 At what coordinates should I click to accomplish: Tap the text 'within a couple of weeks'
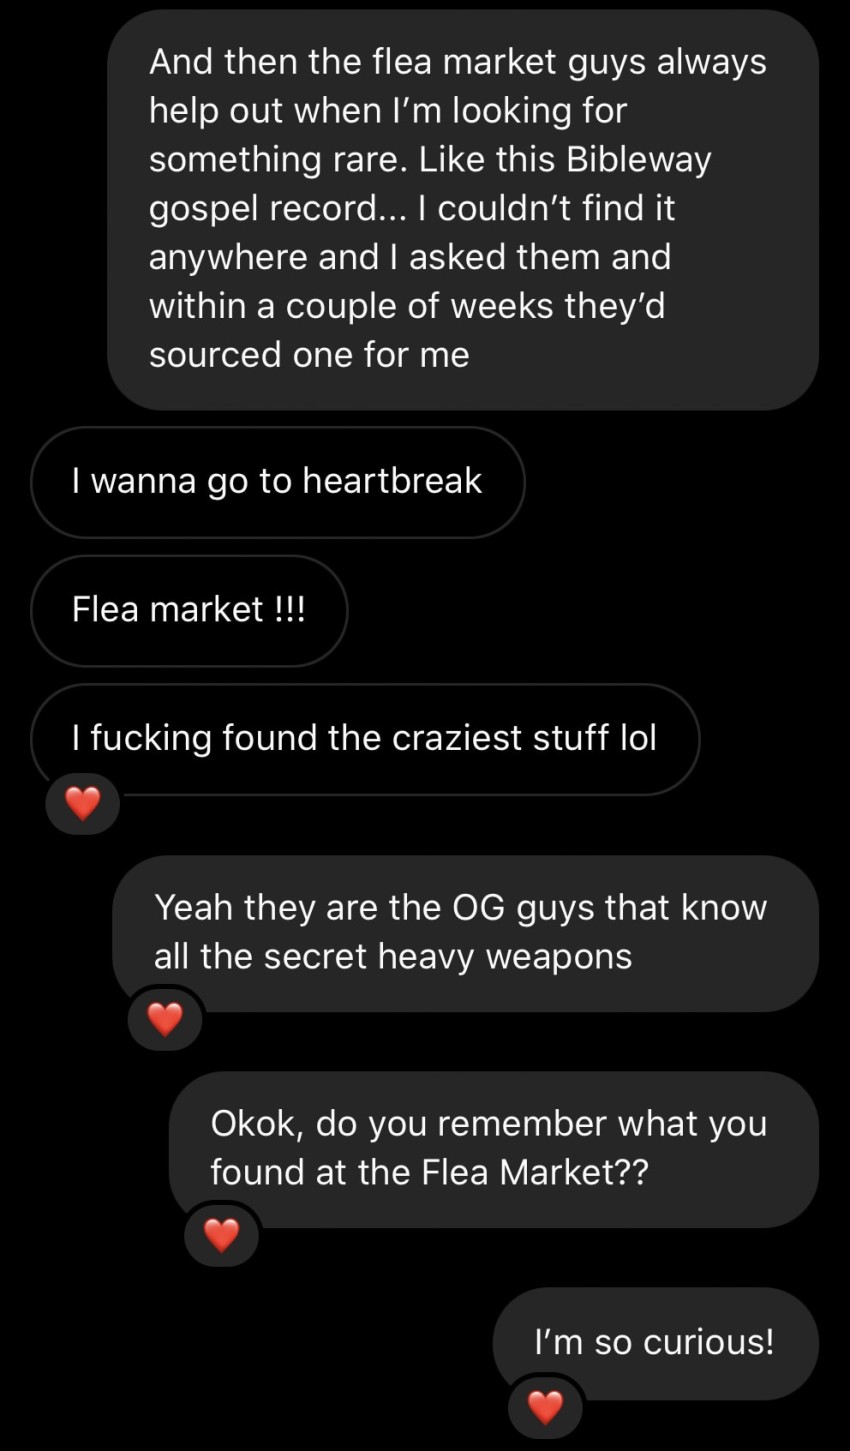pos(353,306)
